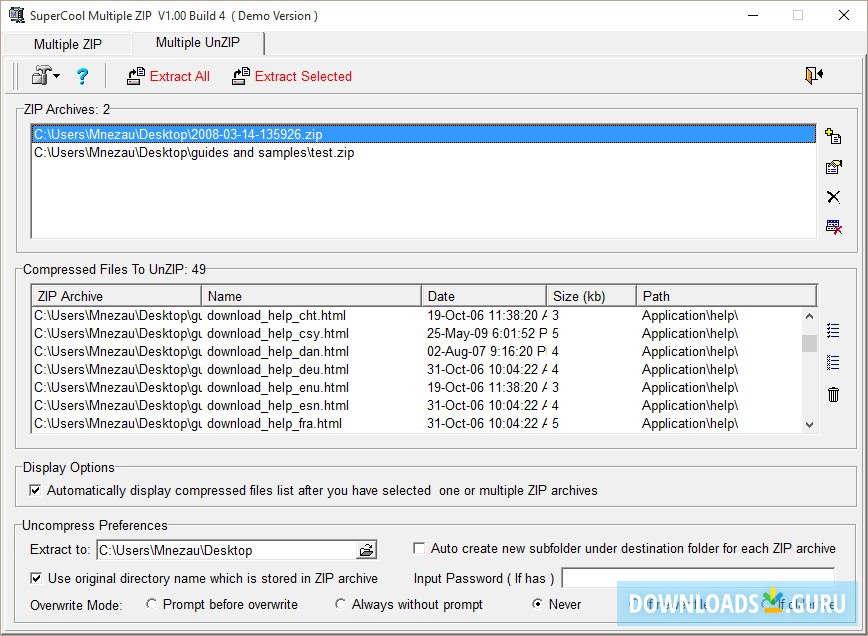Click the app icon in title bar
Image resolution: width=868 pixels, height=636 pixels.
pos(17,15)
